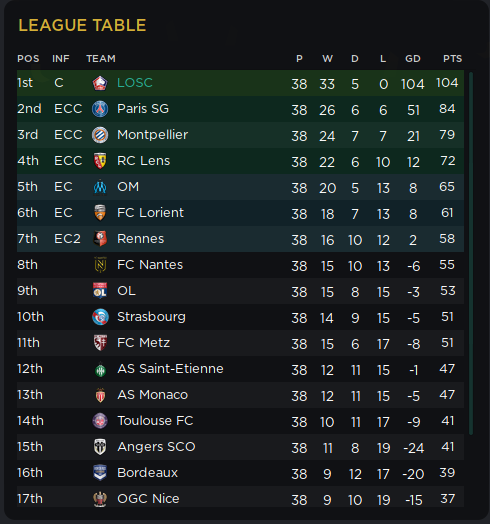The height and width of the screenshot is (524, 490).
Task: Open the LOSC team name link
Action: tap(135, 83)
